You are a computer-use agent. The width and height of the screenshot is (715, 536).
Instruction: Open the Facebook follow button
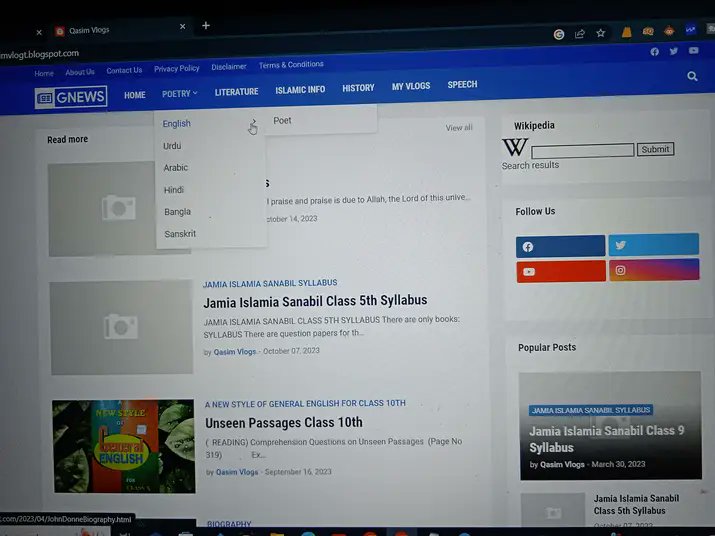[x=560, y=246]
